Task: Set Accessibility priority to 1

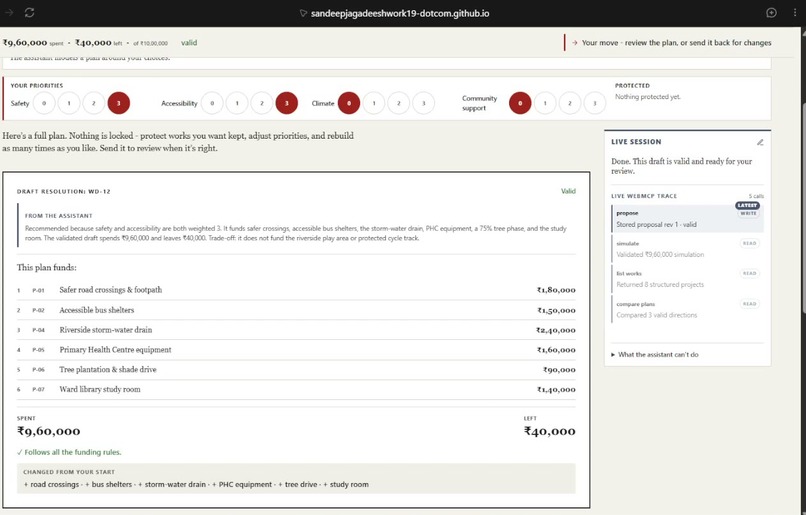Action: [237, 103]
